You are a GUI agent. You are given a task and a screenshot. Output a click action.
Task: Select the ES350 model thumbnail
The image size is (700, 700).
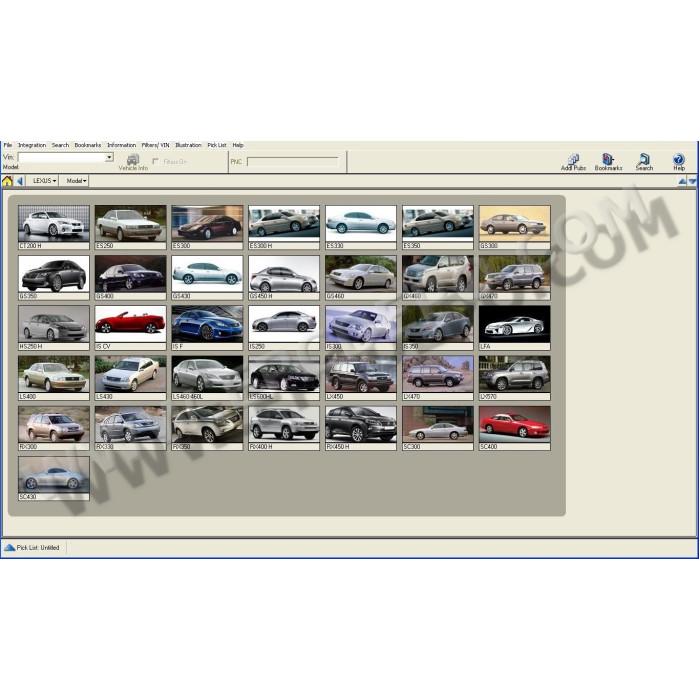pyautogui.click(x=438, y=227)
